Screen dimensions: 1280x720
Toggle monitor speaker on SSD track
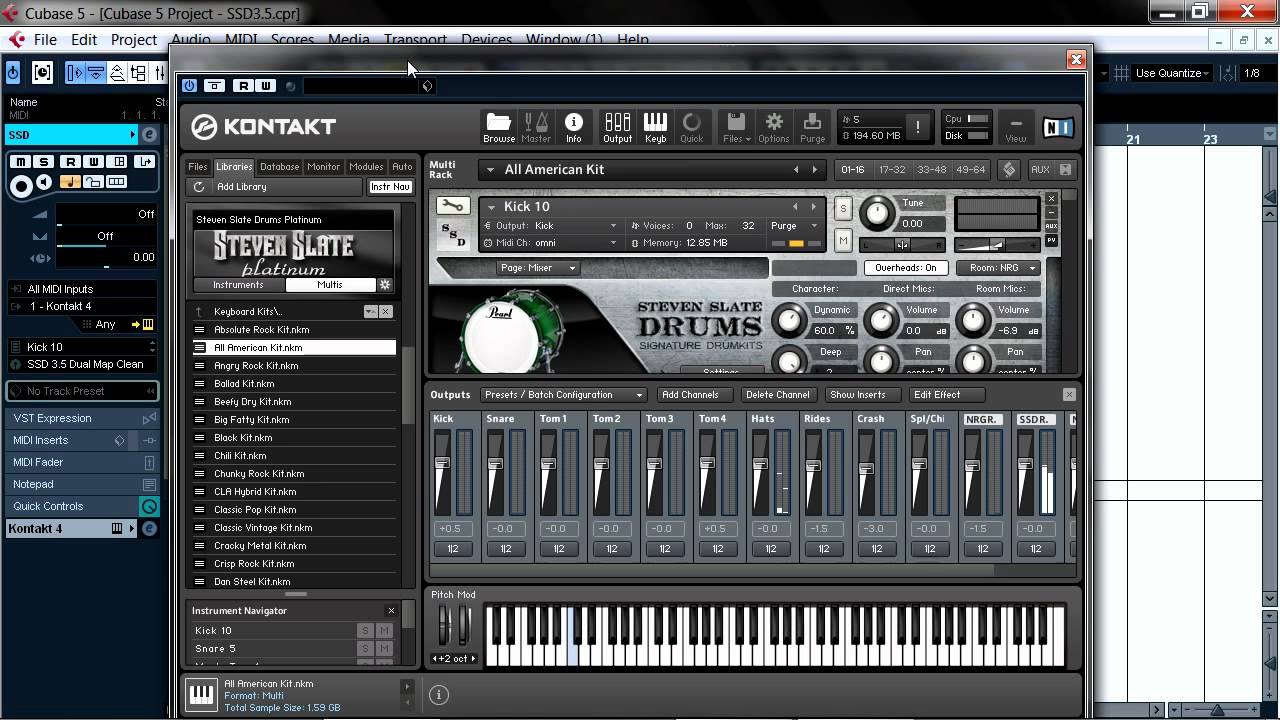coord(44,182)
